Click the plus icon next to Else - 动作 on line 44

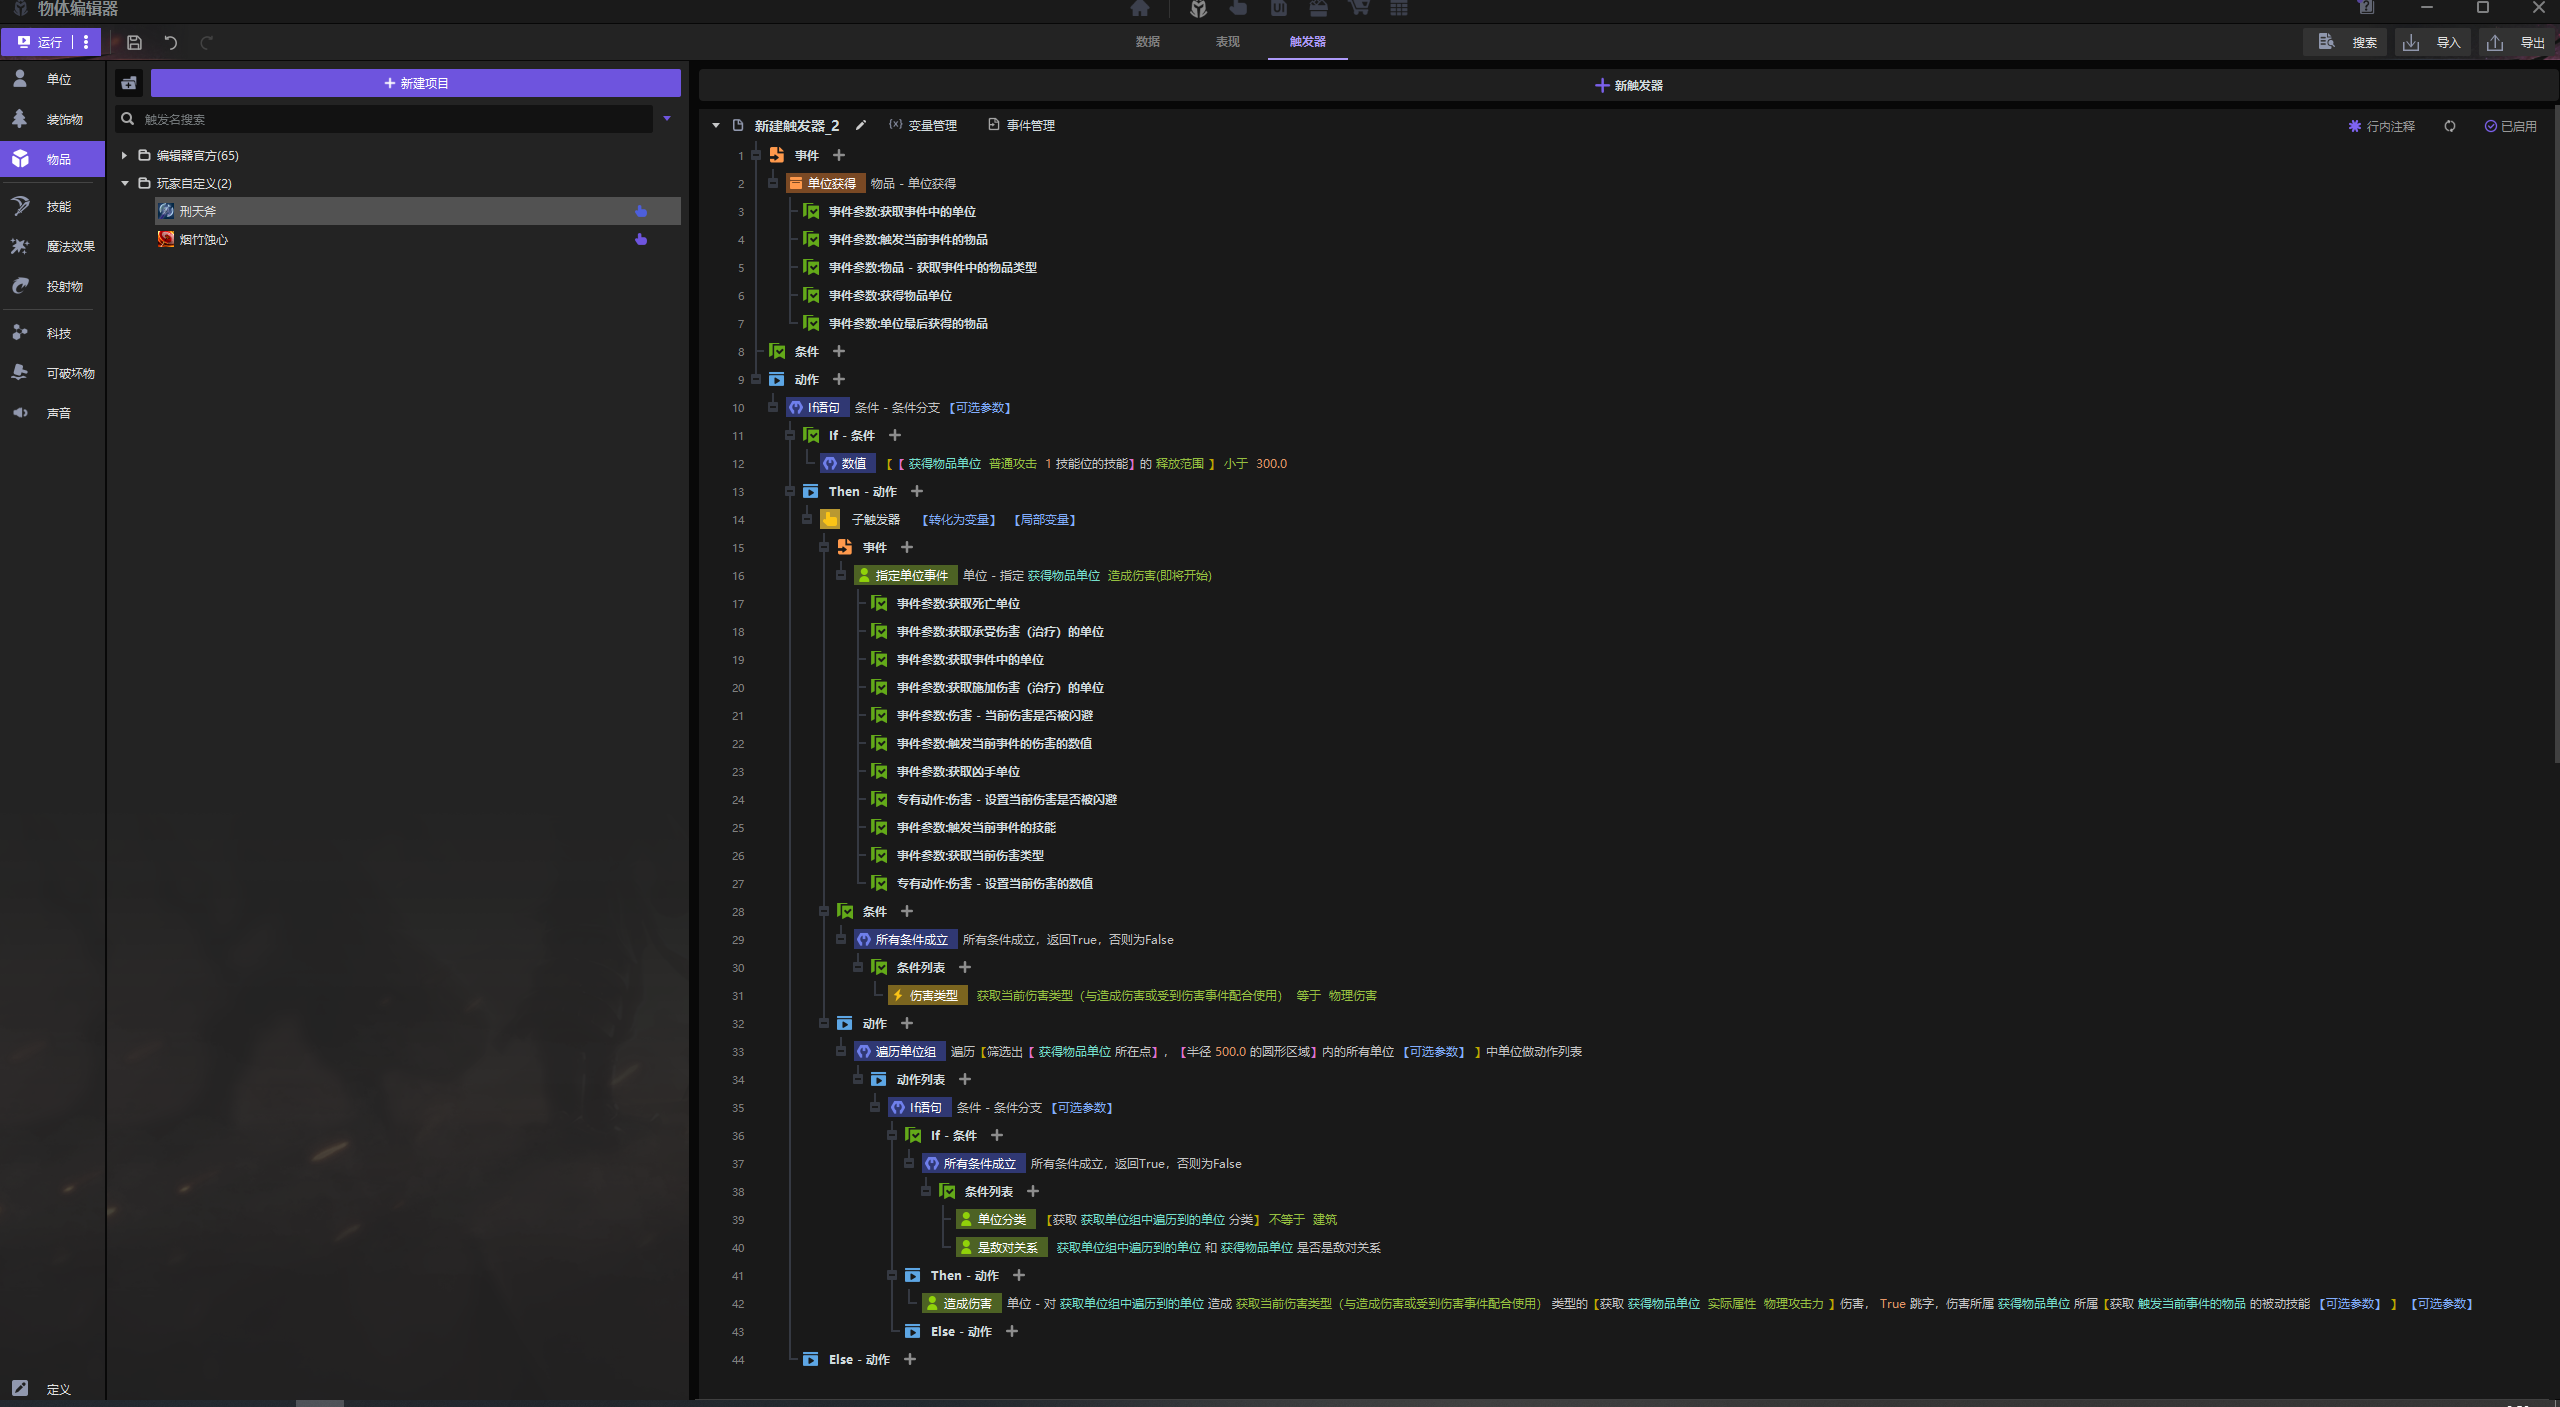[910, 1359]
